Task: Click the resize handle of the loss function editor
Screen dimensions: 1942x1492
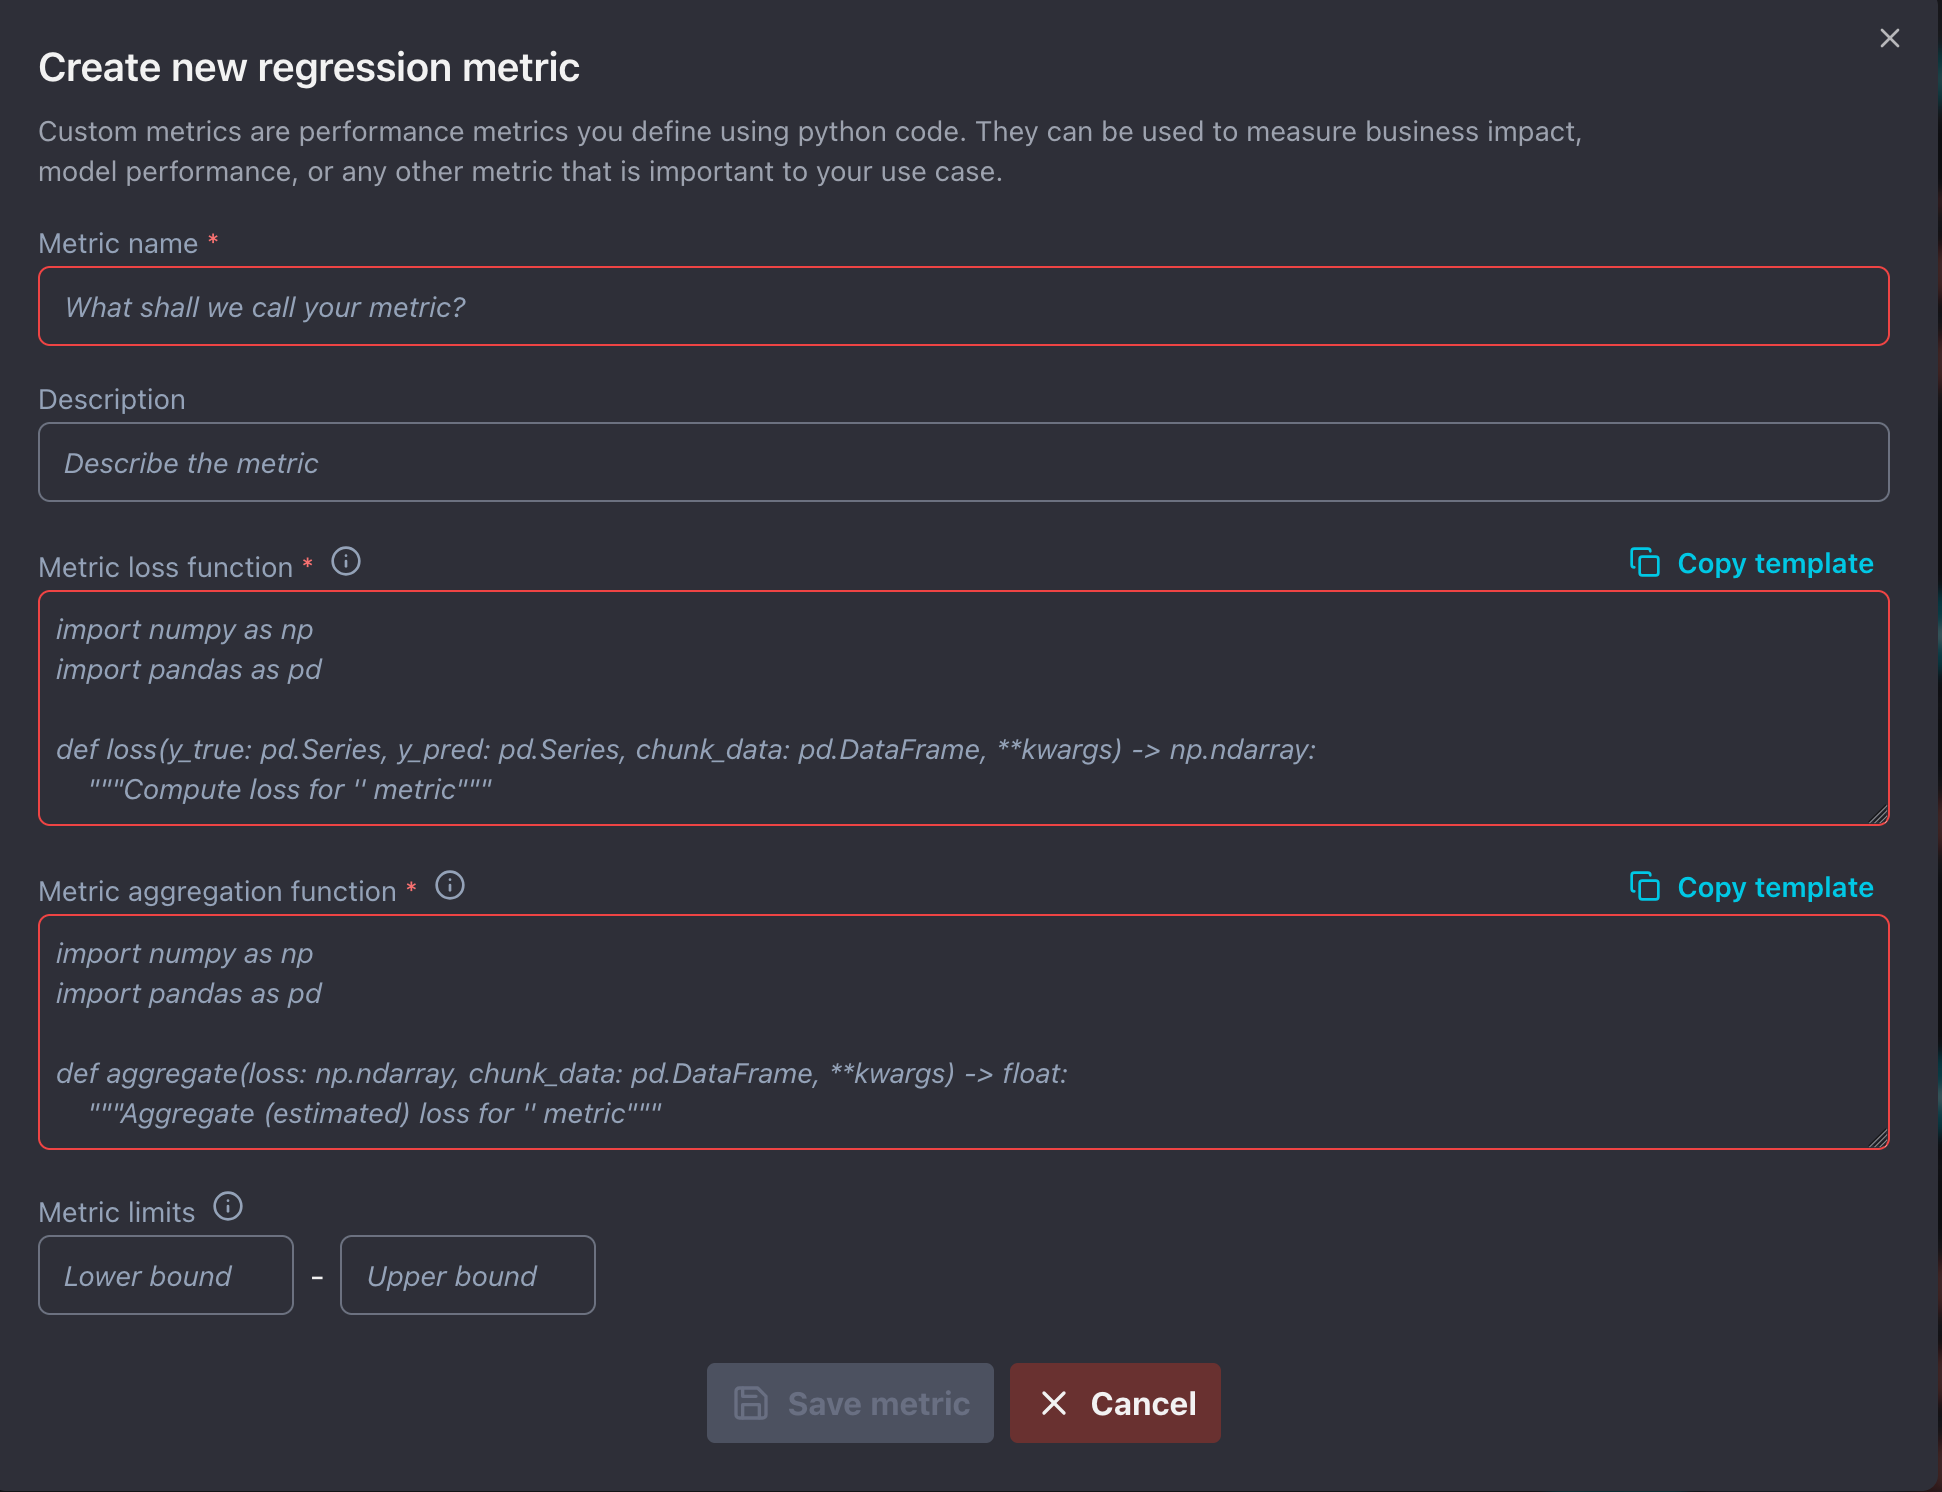Action: [1878, 813]
